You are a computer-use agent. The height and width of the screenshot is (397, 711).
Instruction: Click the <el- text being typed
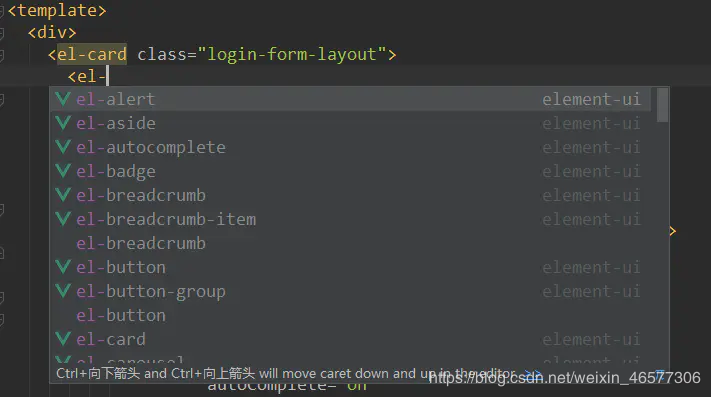click(87, 76)
